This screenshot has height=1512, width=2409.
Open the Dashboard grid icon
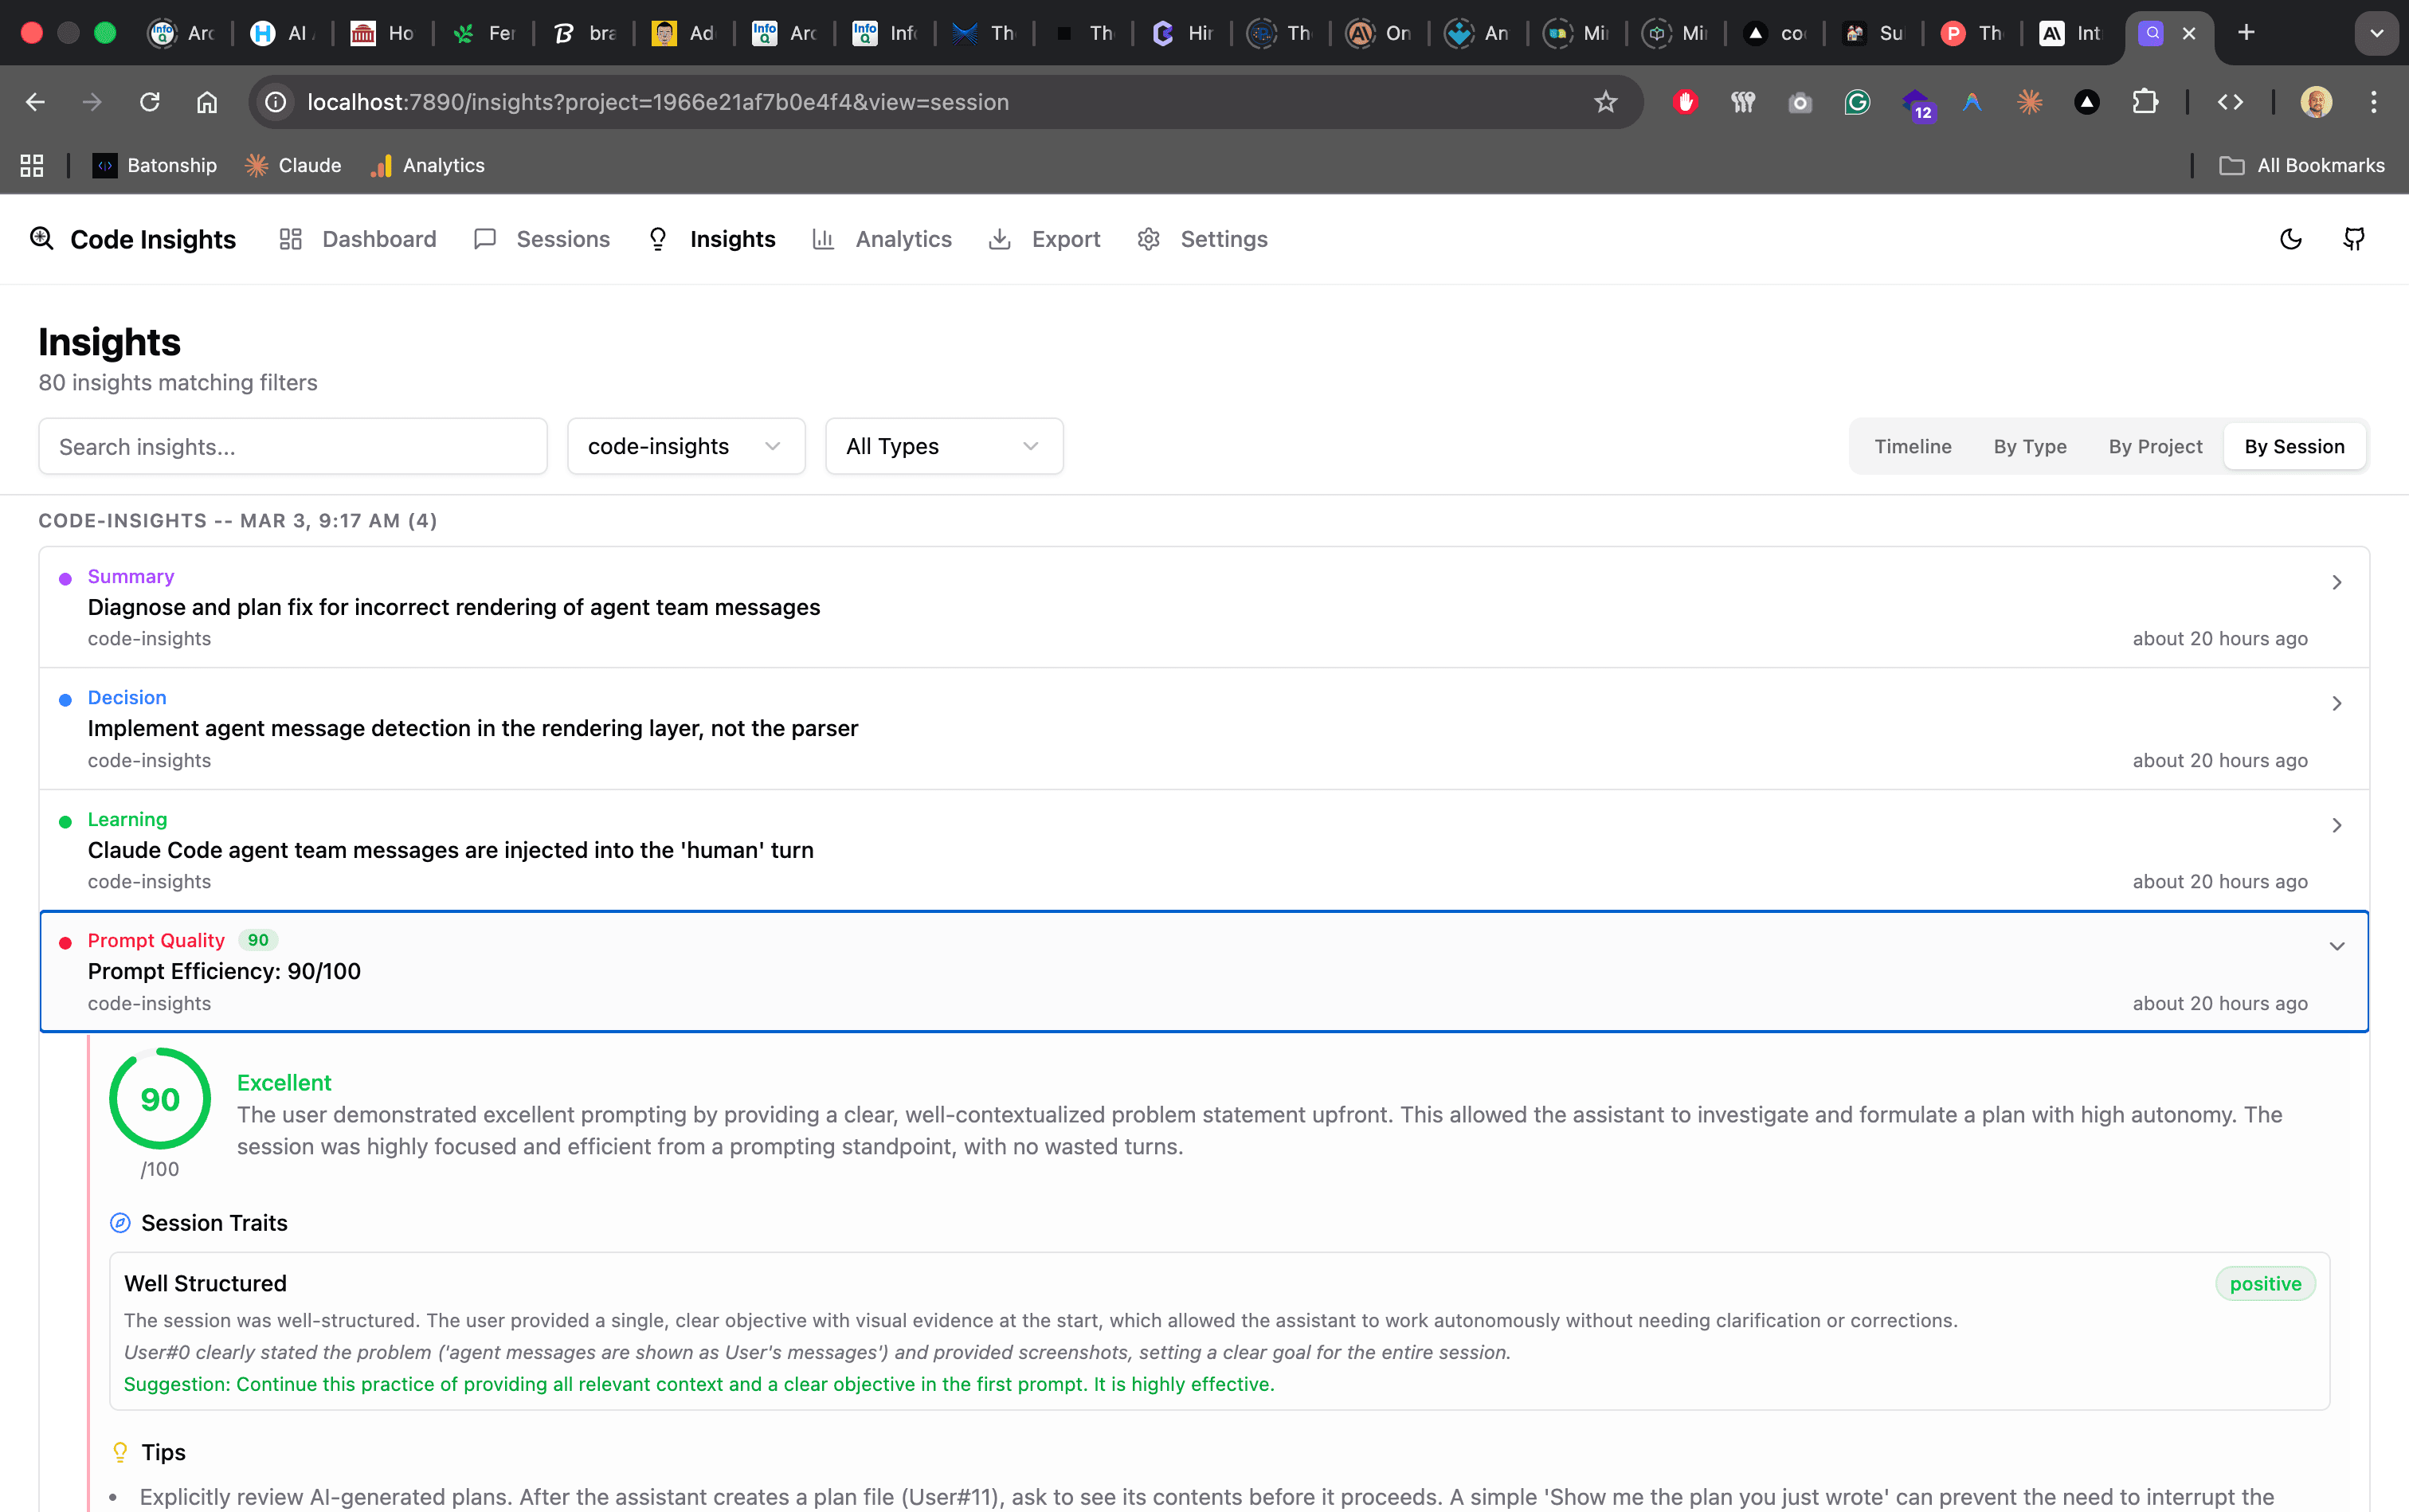[x=290, y=239]
